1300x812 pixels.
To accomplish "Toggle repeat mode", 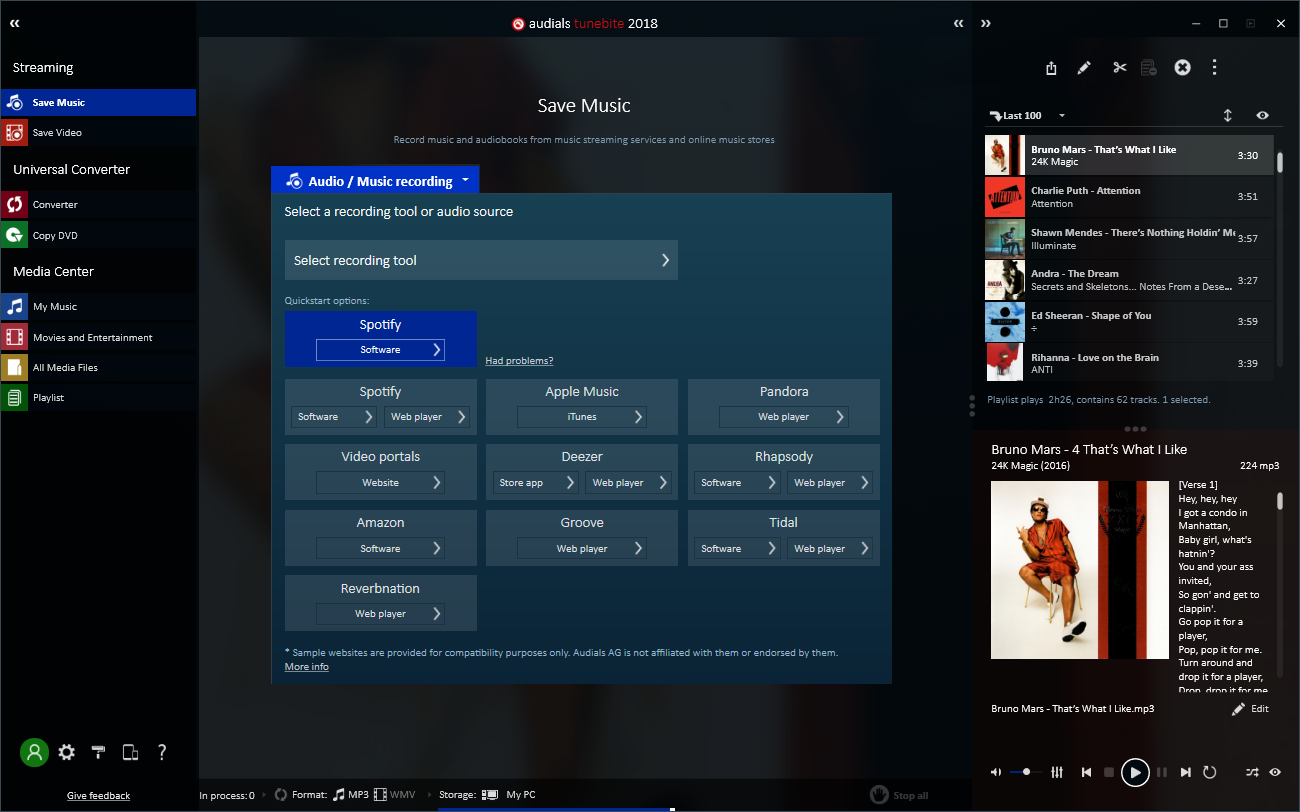I will (1210, 772).
